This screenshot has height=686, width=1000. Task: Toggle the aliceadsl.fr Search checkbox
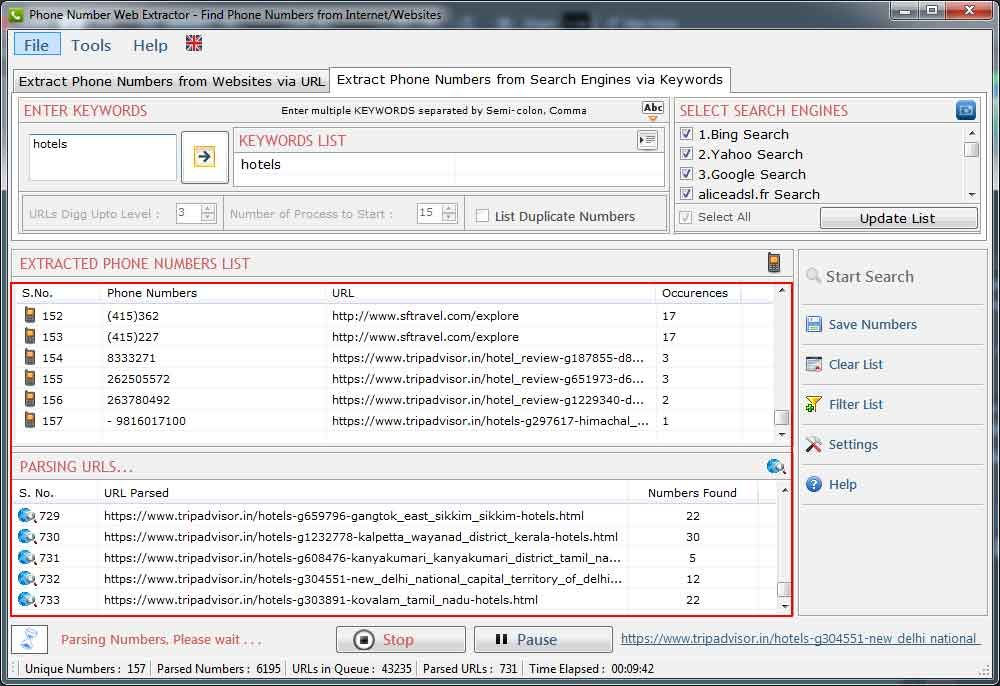[x=686, y=193]
